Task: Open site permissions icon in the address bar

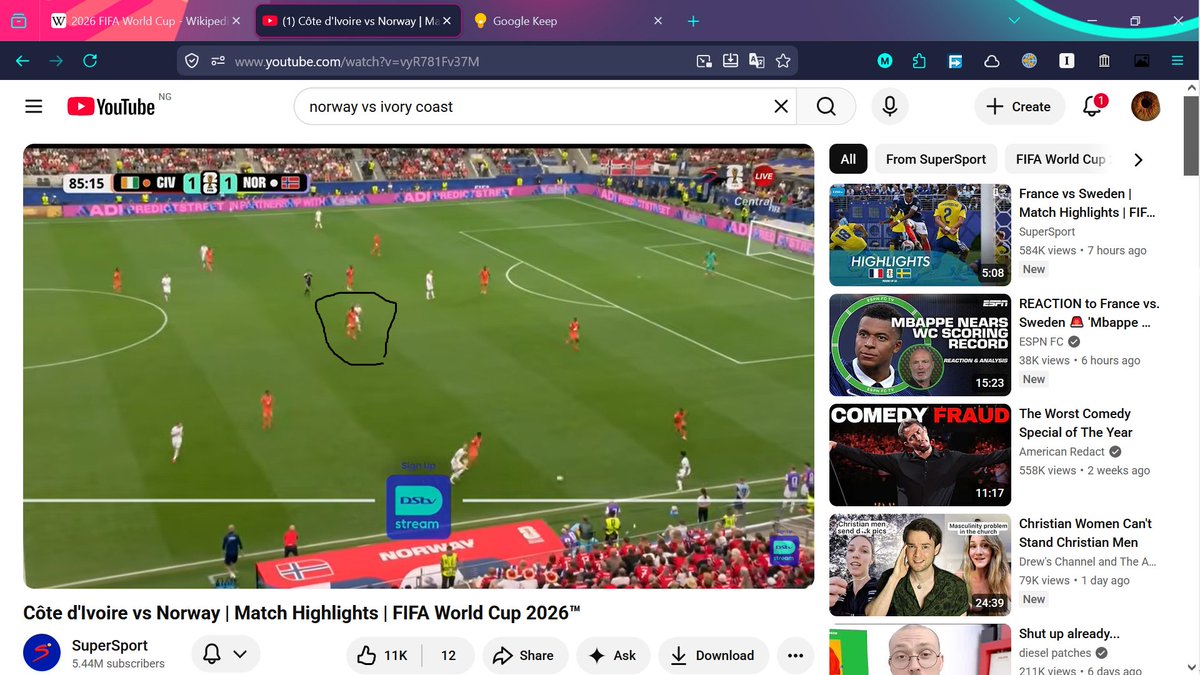Action: point(218,61)
